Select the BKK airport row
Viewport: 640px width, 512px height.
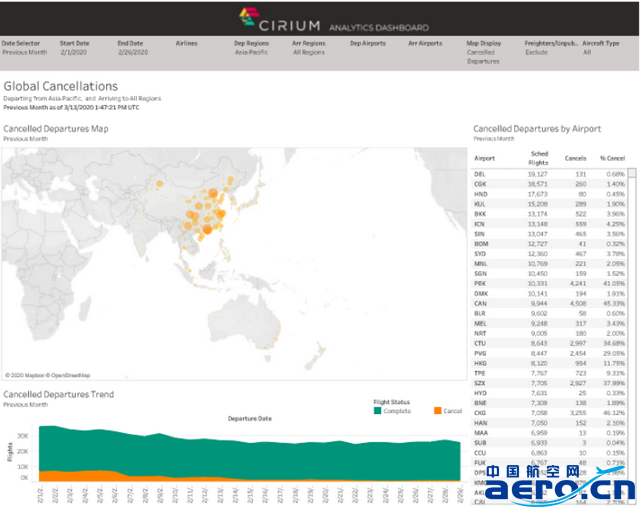click(549, 214)
